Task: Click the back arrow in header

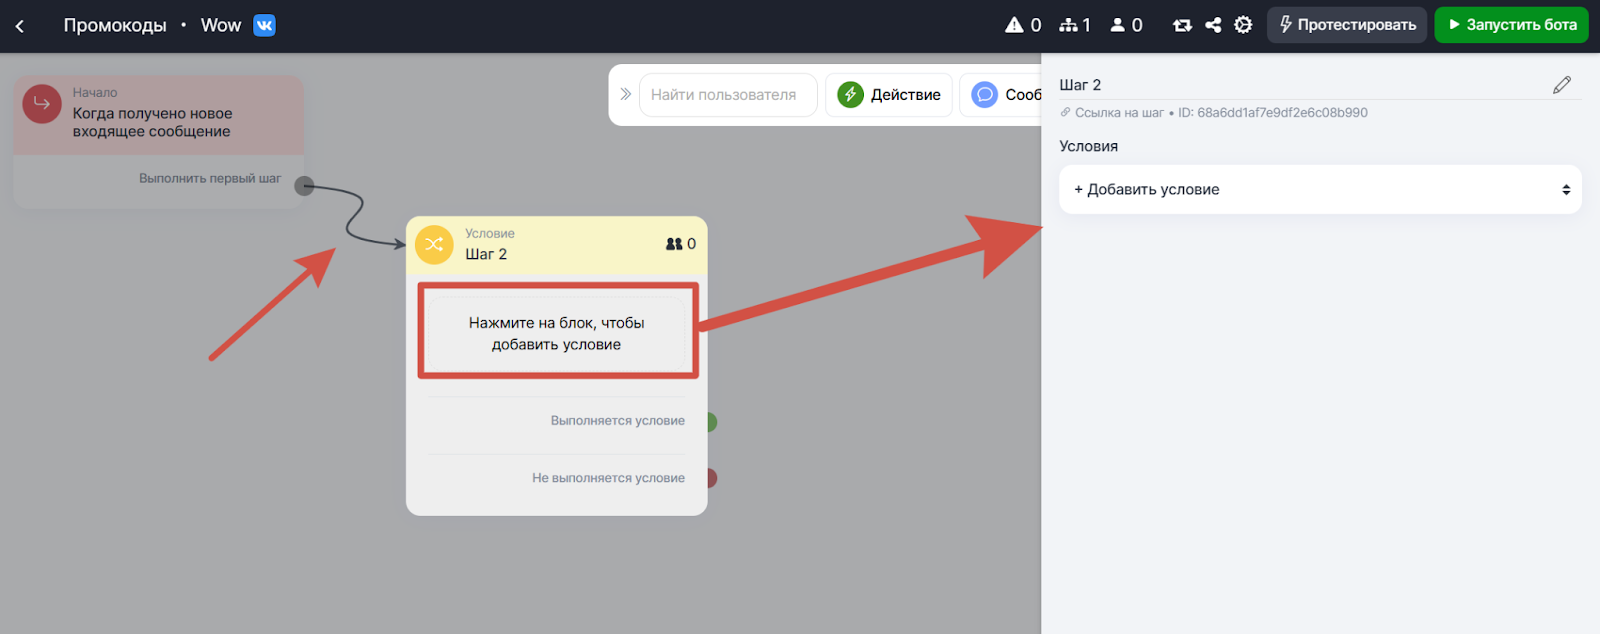Action: [x=20, y=26]
